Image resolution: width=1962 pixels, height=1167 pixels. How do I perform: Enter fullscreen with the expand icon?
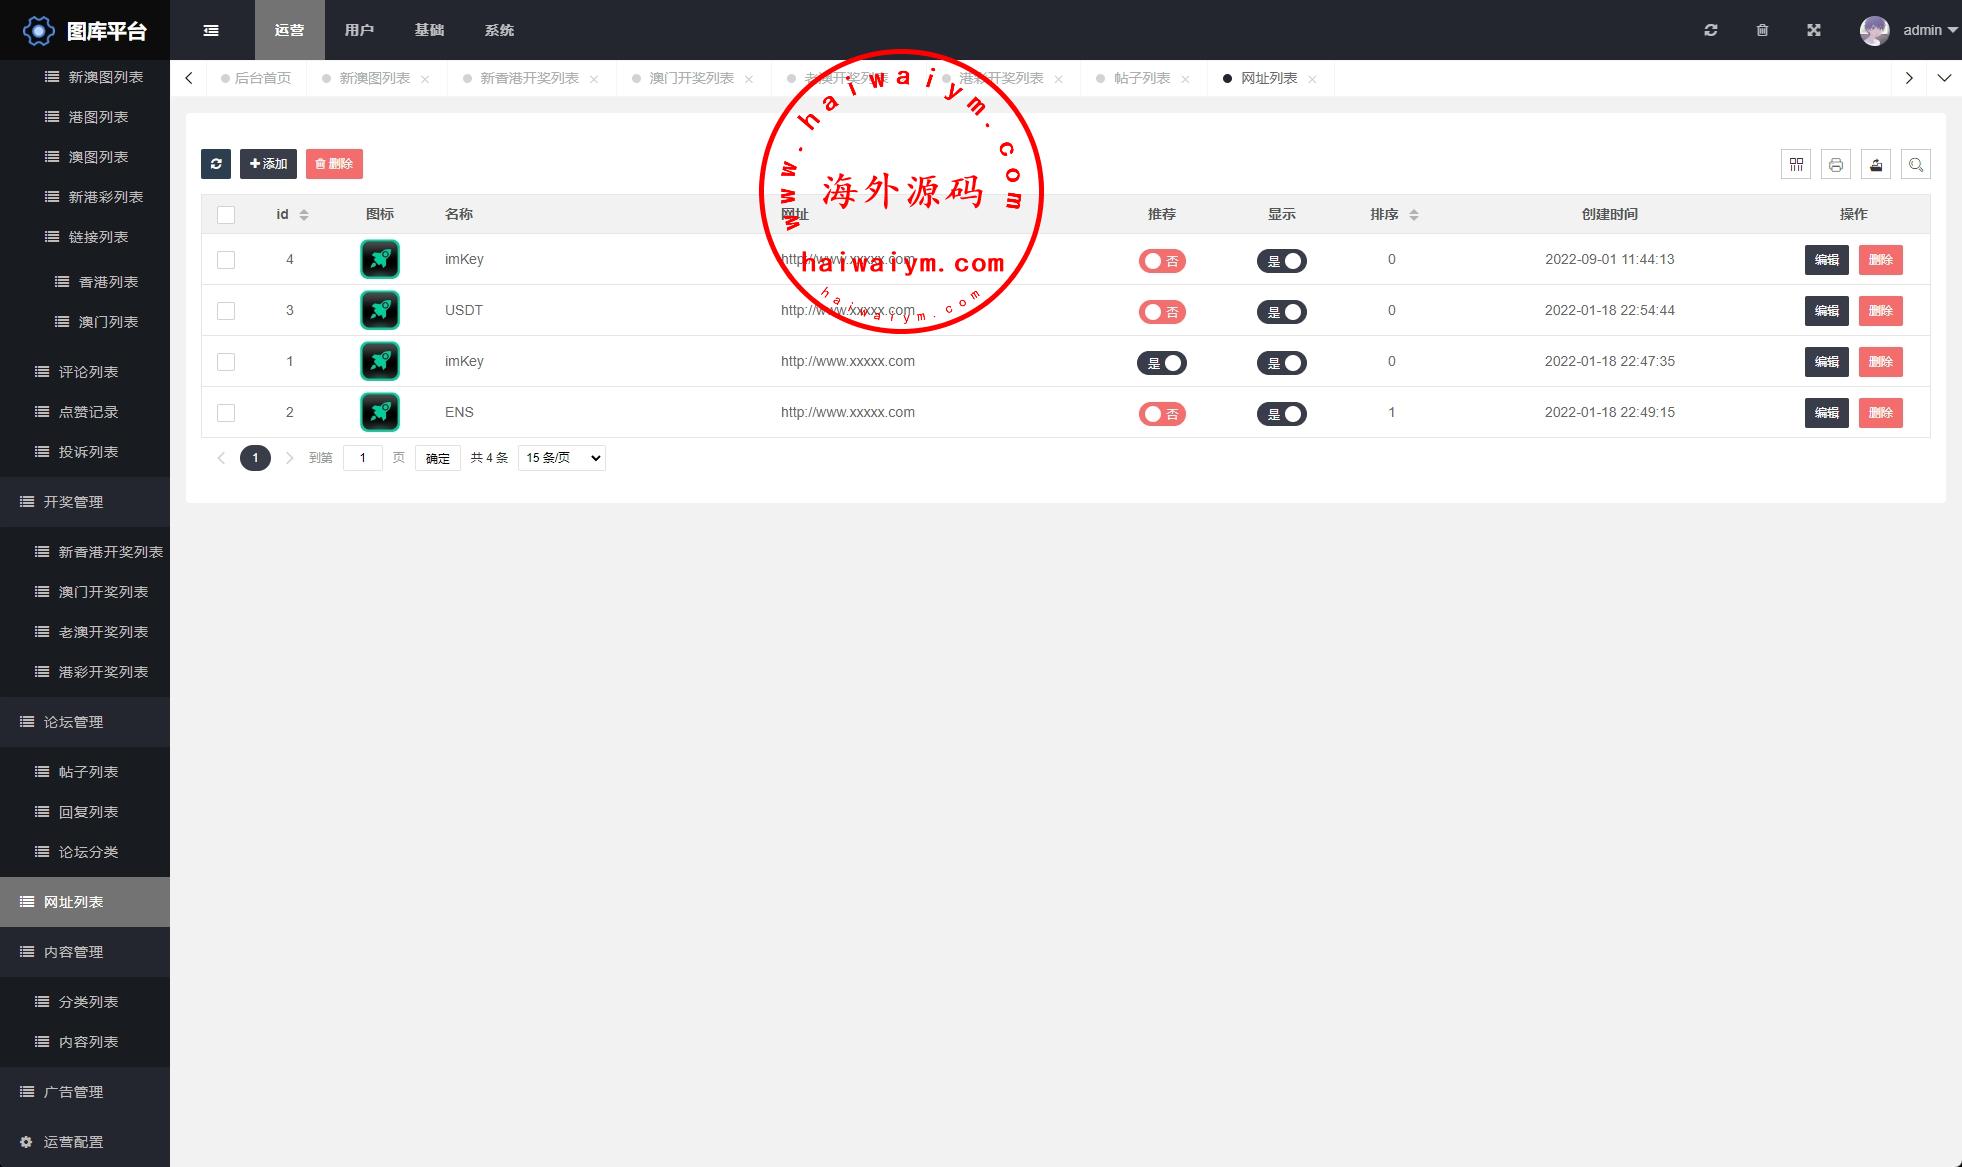point(1814,30)
